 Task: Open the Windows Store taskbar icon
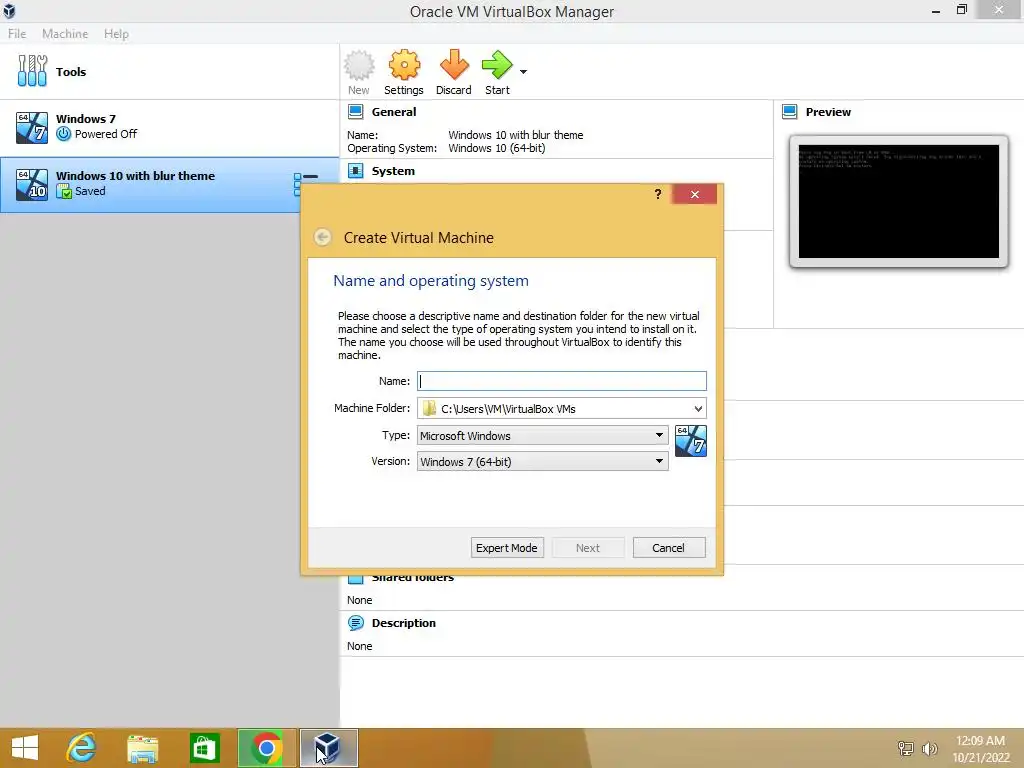coord(204,748)
